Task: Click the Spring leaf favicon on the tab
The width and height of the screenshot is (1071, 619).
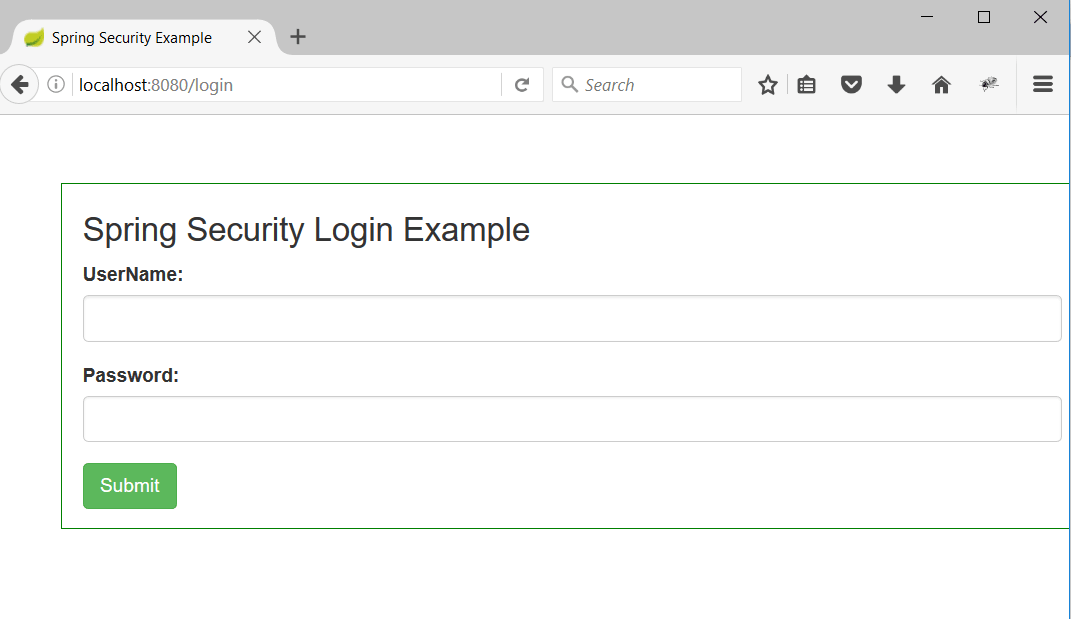Action: click(x=33, y=37)
